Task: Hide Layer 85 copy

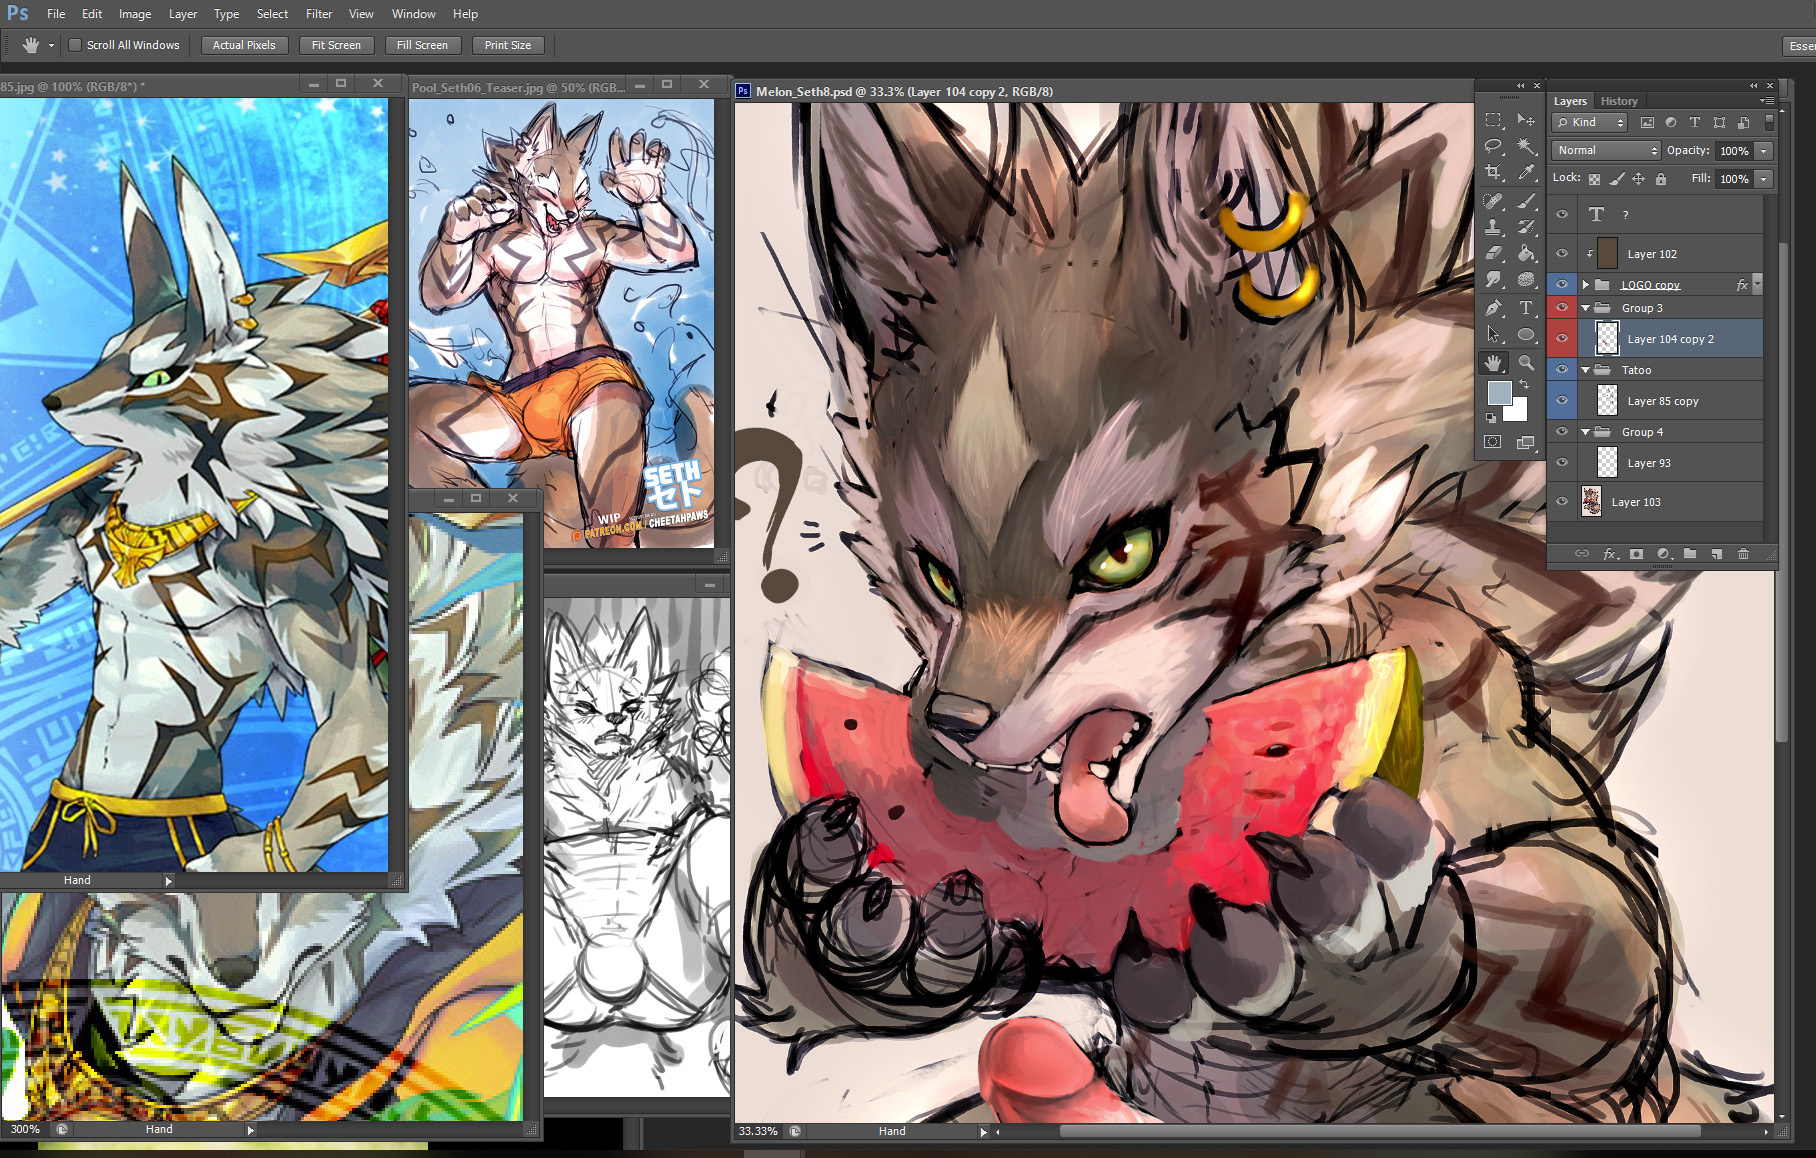Action: tap(1562, 401)
